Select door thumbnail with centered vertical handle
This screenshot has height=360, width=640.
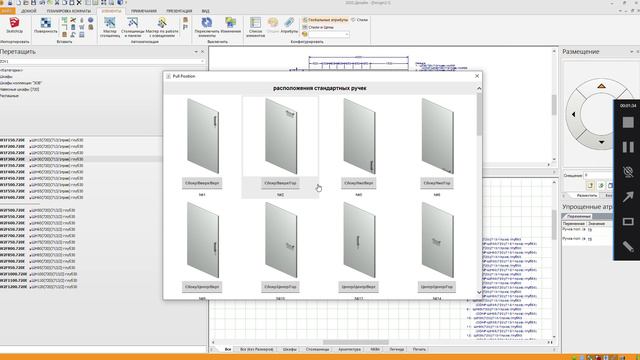[359, 240]
